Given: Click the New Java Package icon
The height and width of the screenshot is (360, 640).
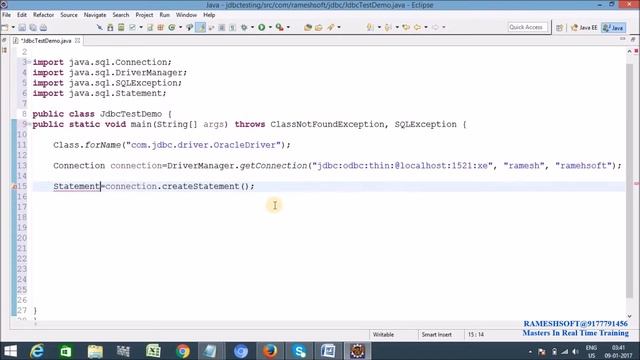Looking at the screenshot, I should [160, 27].
